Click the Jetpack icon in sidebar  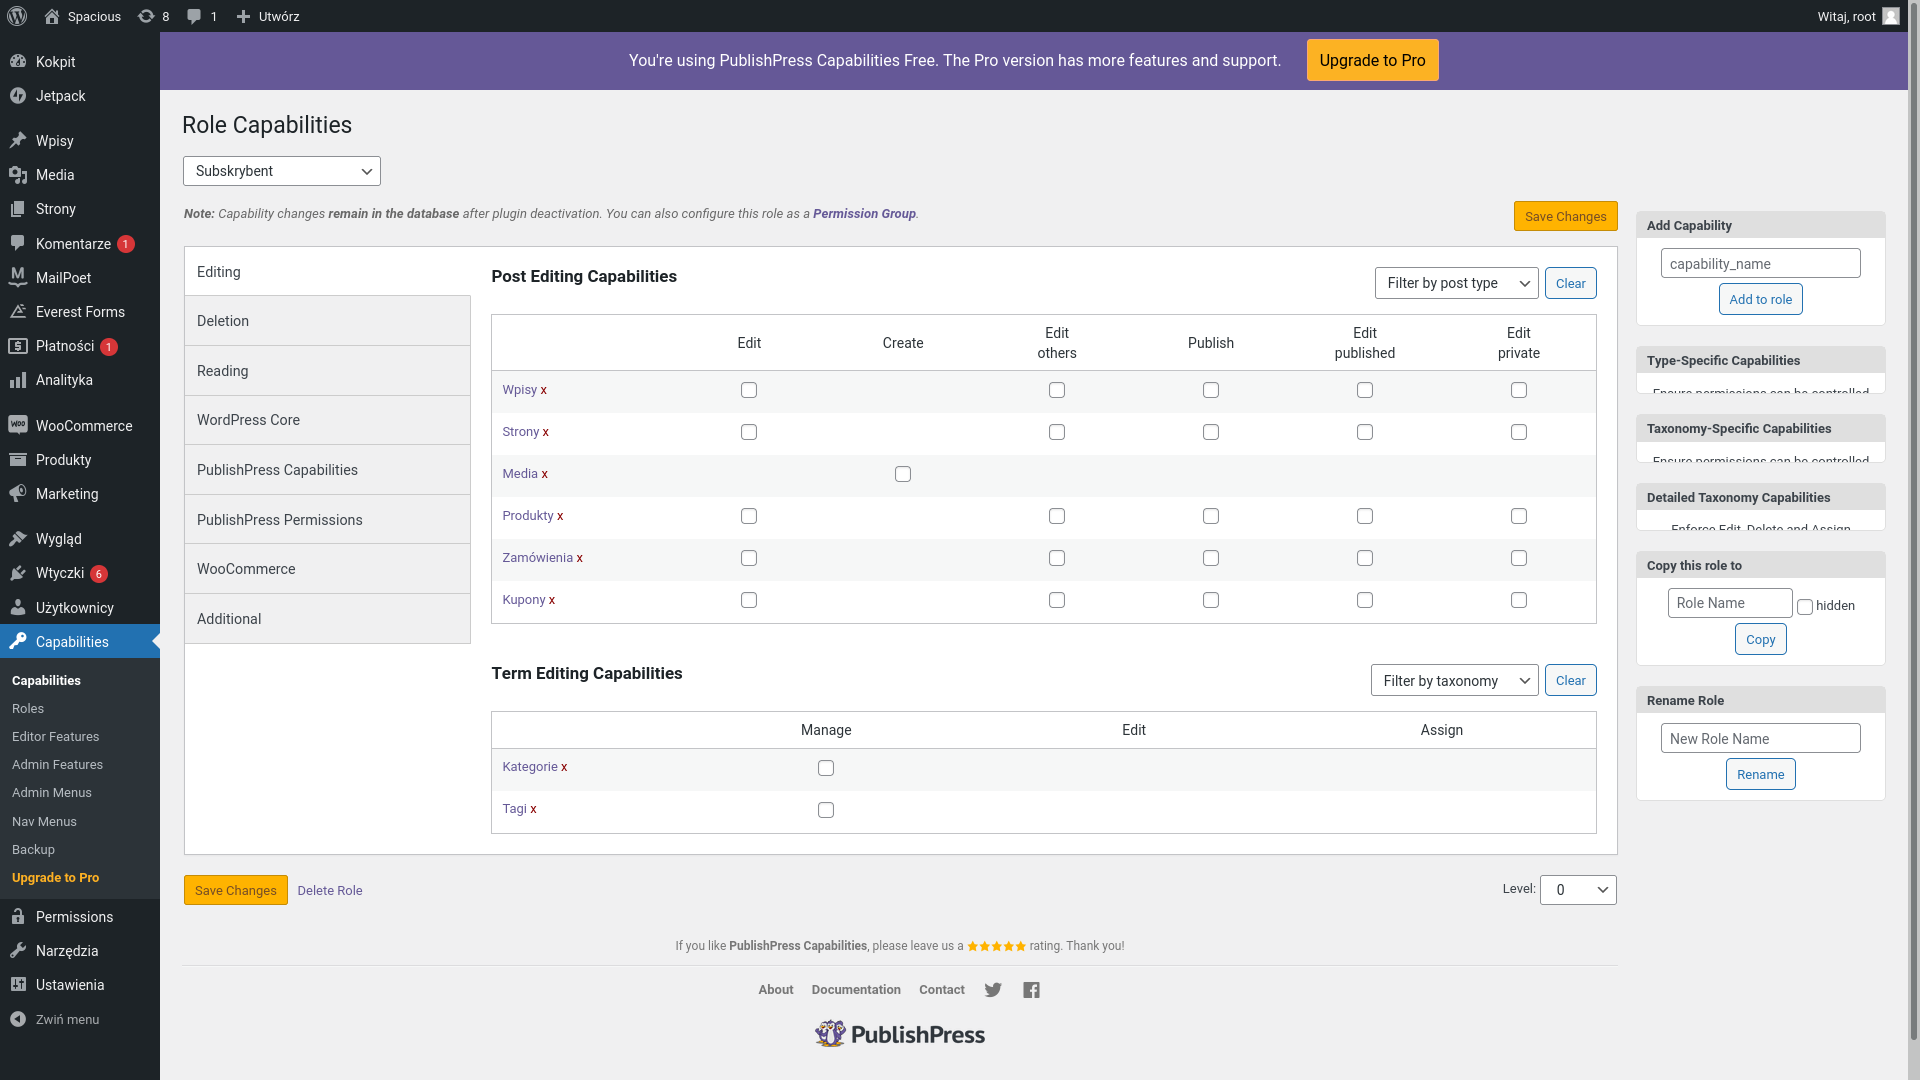click(18, 96)
